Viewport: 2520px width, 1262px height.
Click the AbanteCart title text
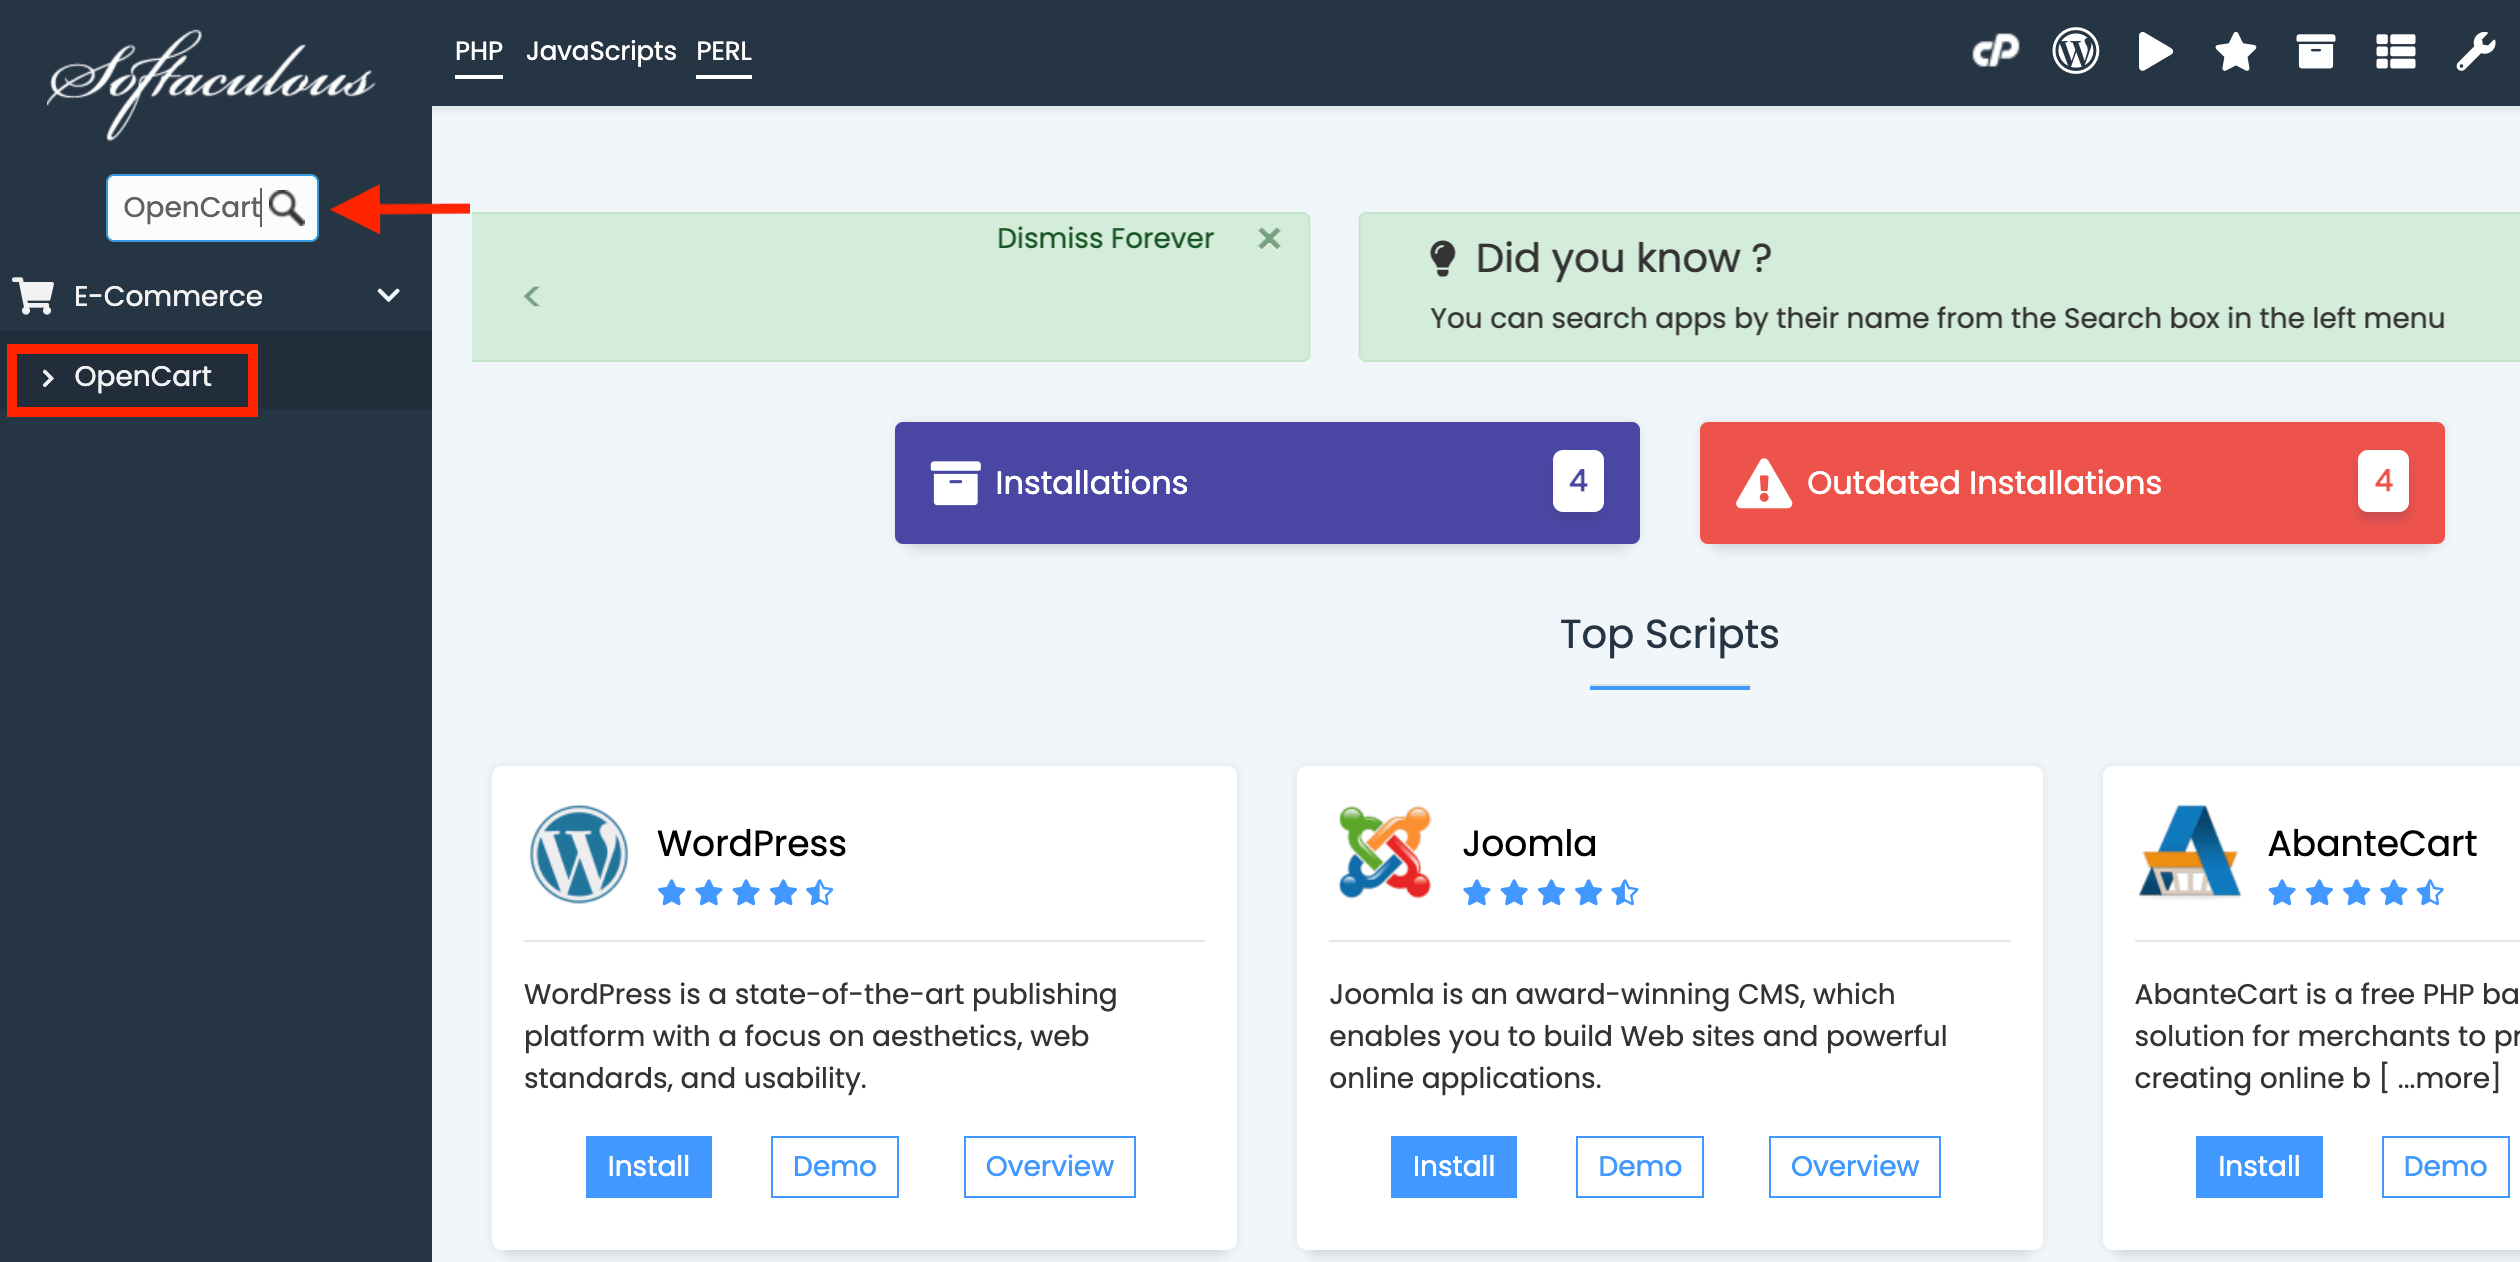[2372, 843]
